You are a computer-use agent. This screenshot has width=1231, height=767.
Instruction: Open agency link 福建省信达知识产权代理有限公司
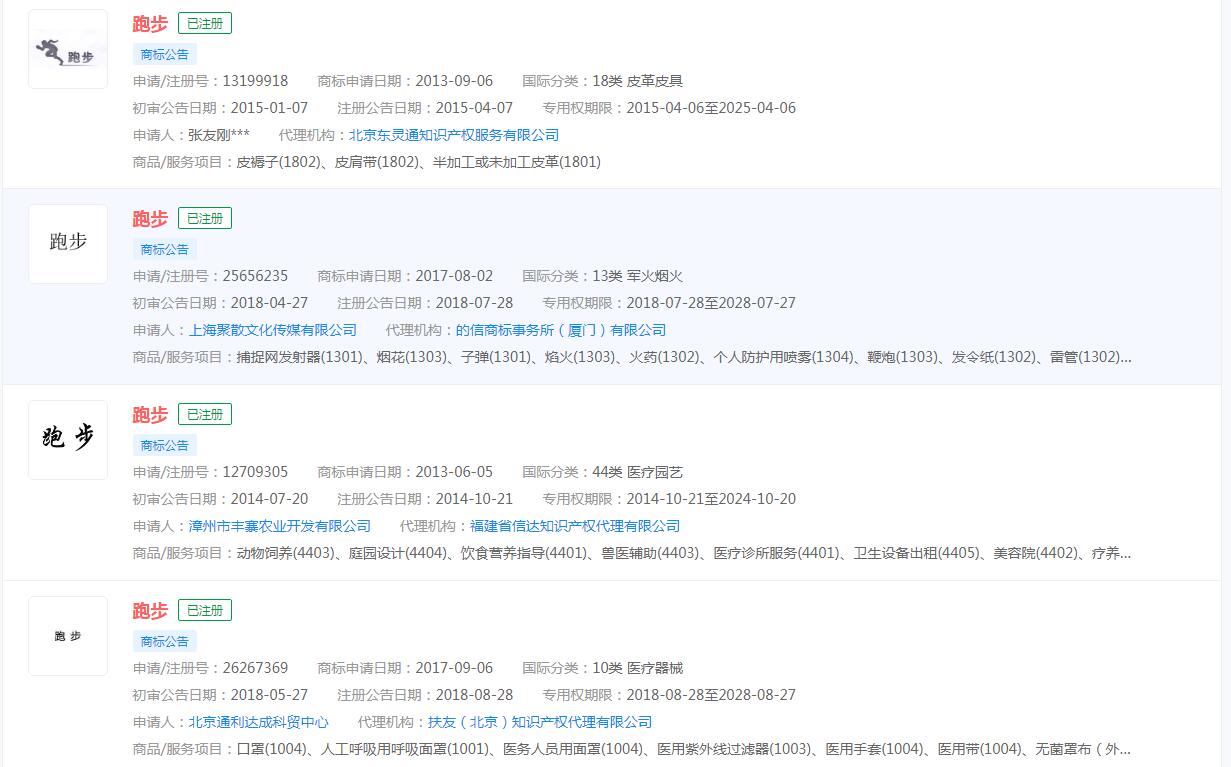(x=575, y=526)
